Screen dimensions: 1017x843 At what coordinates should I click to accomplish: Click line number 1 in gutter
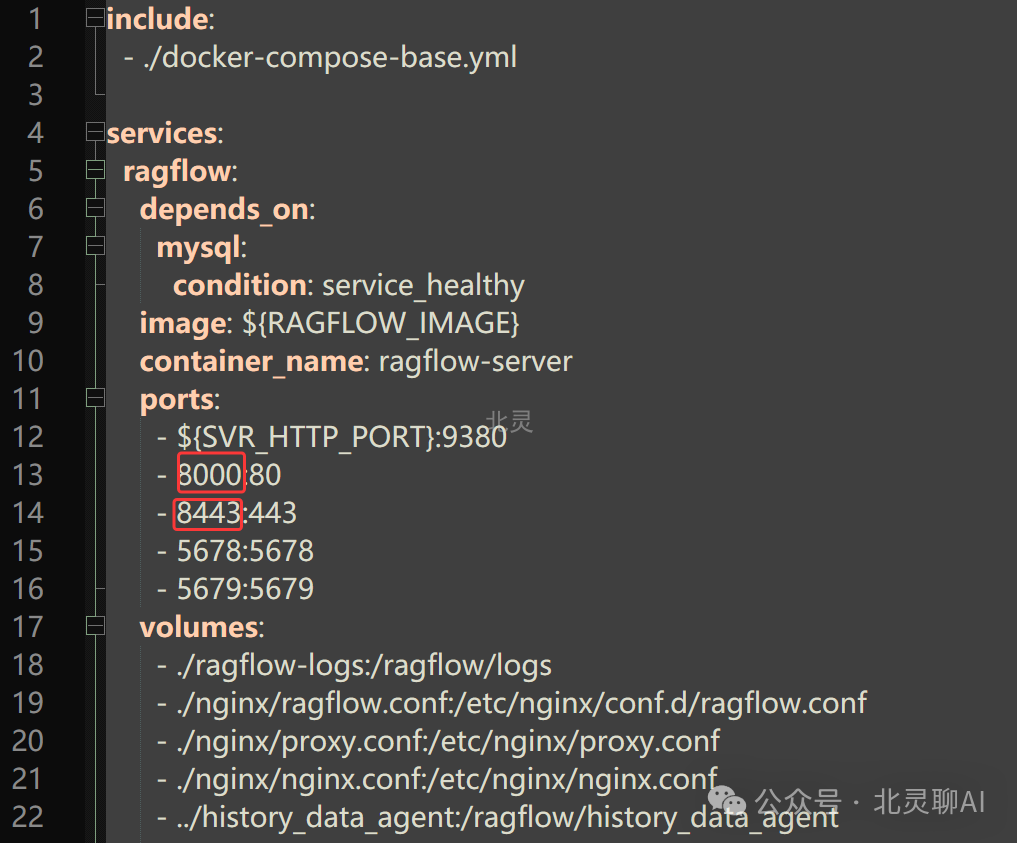pos(35,19)
